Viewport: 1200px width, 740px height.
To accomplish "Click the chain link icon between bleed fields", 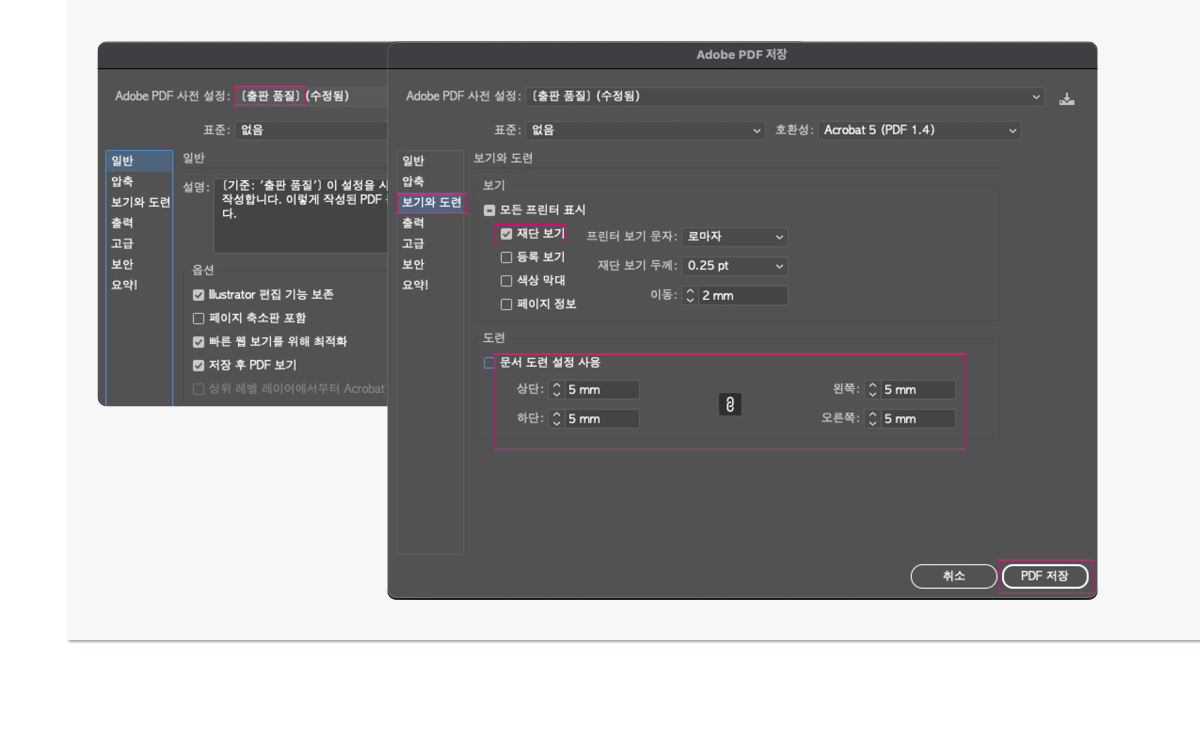I will 729,404.
